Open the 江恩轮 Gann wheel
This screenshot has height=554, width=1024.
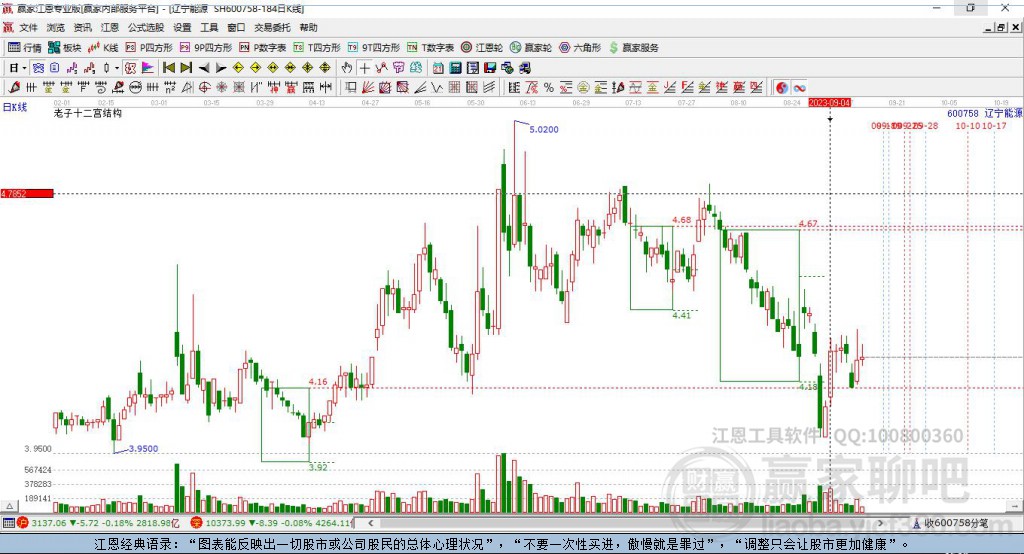click(482, 48)
